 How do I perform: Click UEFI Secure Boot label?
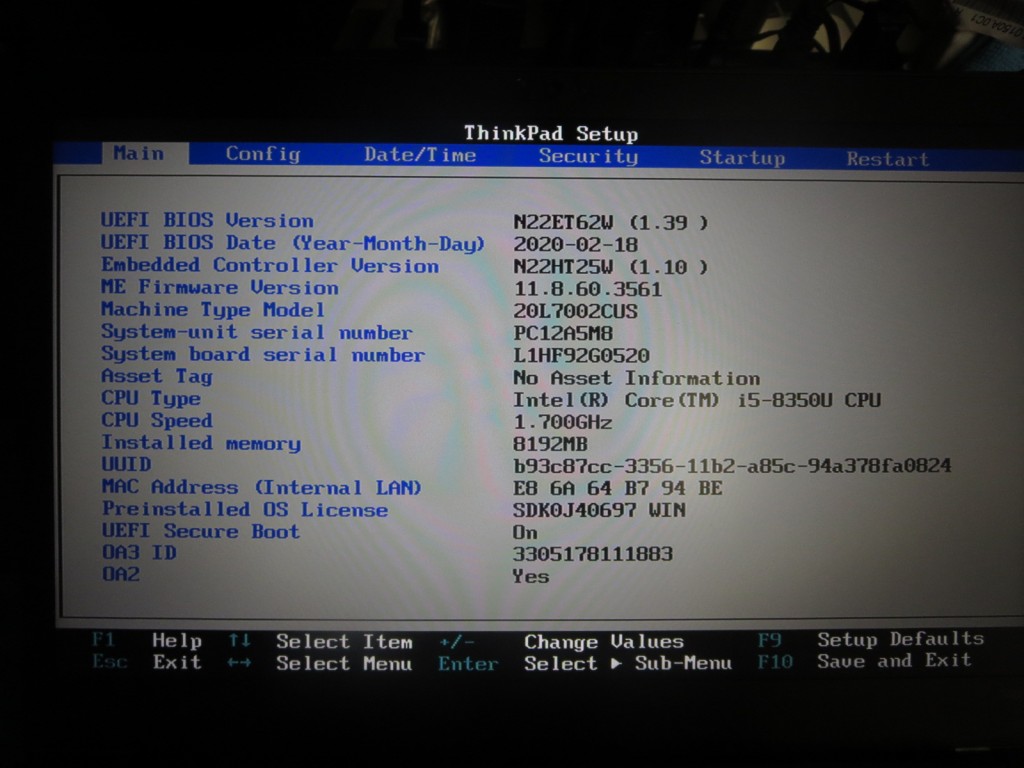200,531
